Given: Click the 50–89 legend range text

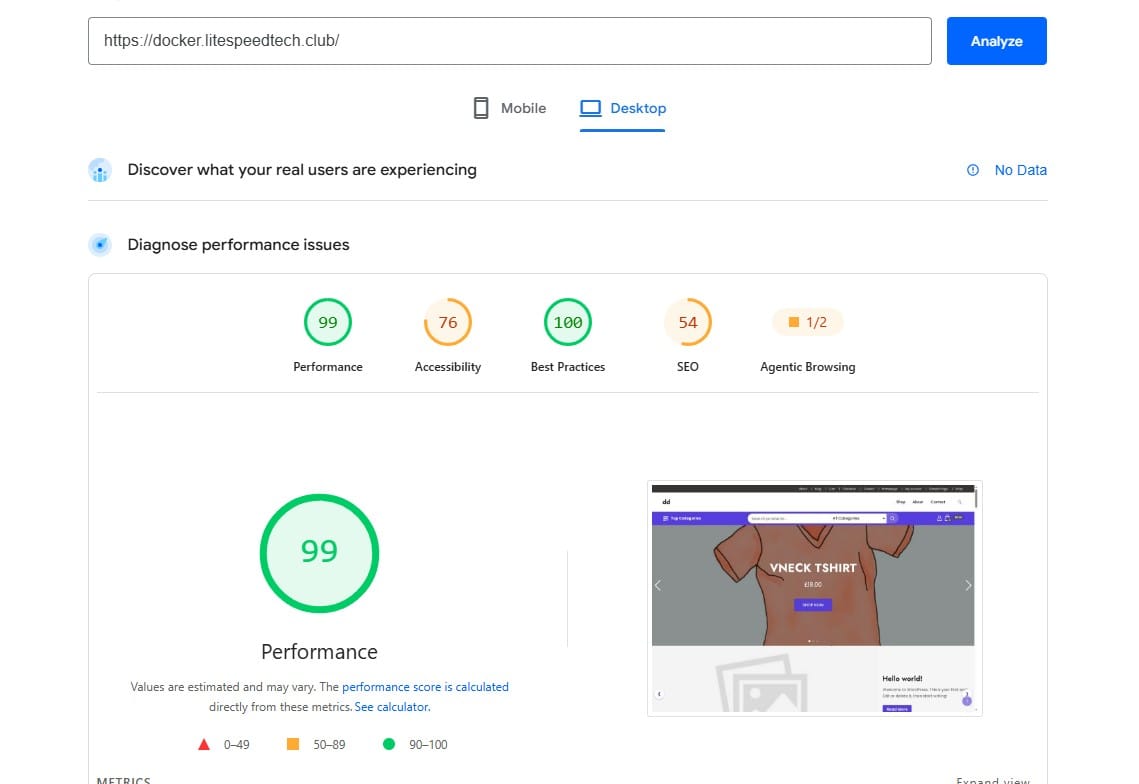Looking at the screenshot, I should [329, 745].
